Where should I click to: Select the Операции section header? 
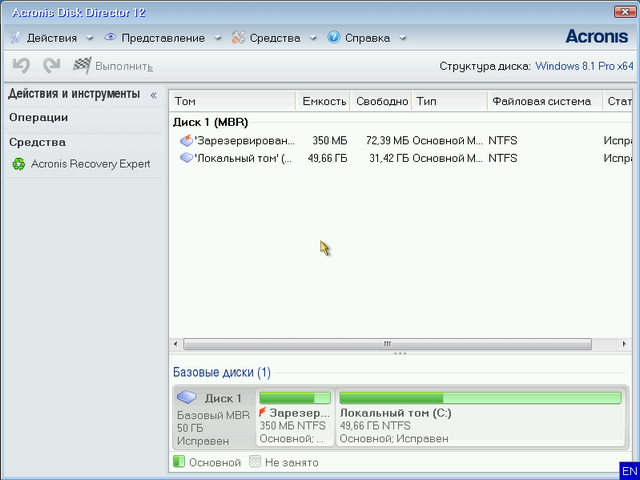[x=38, y=118]
